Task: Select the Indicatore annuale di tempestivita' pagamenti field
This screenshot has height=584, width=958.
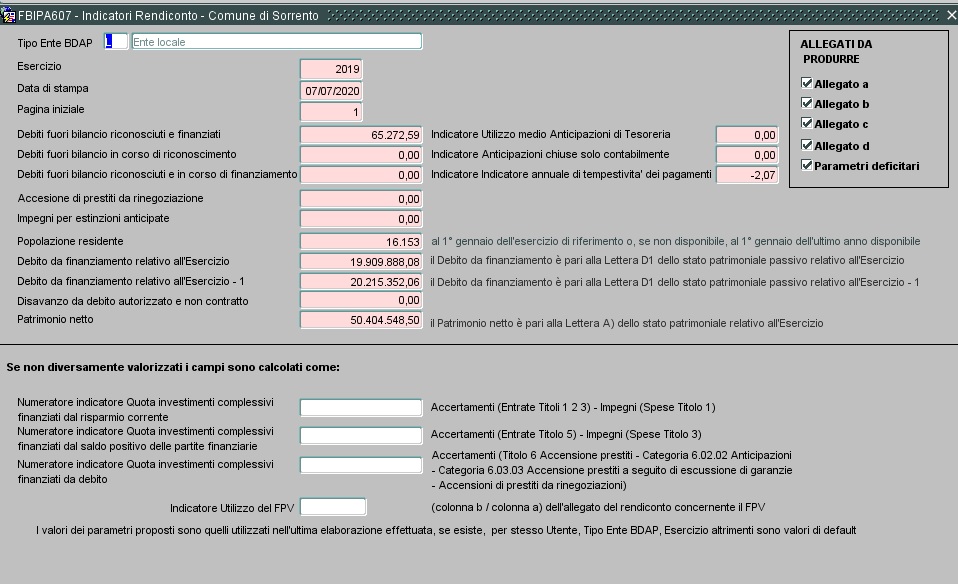Action: click(x=746, y=175)
